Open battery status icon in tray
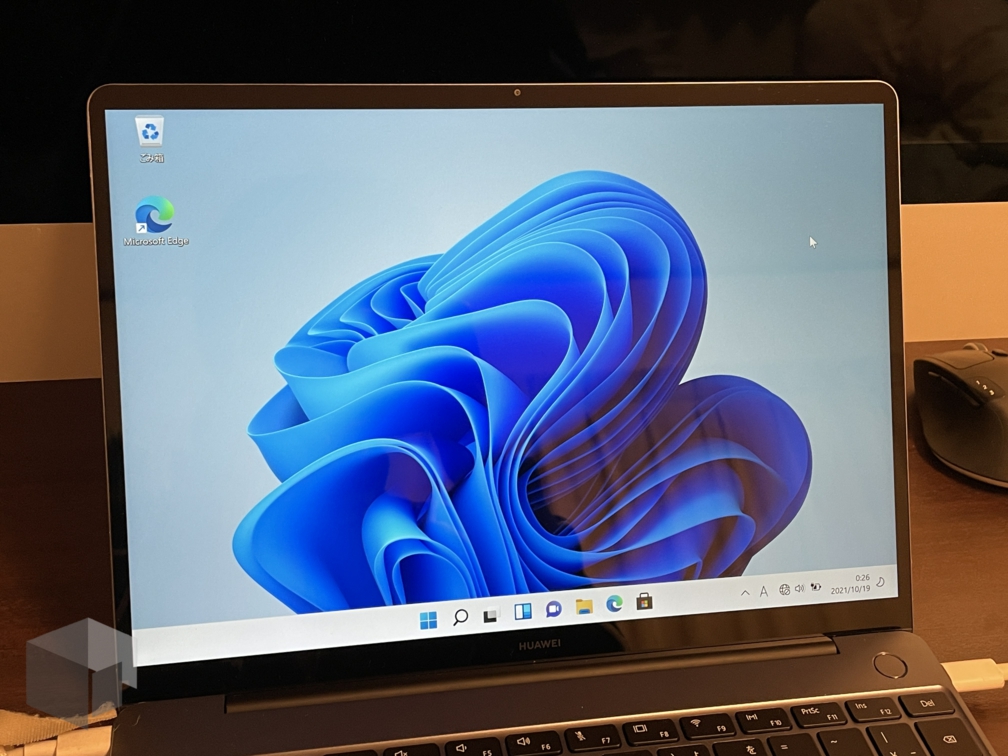Viewport: 1008px width, 756px height. point(816,587)
